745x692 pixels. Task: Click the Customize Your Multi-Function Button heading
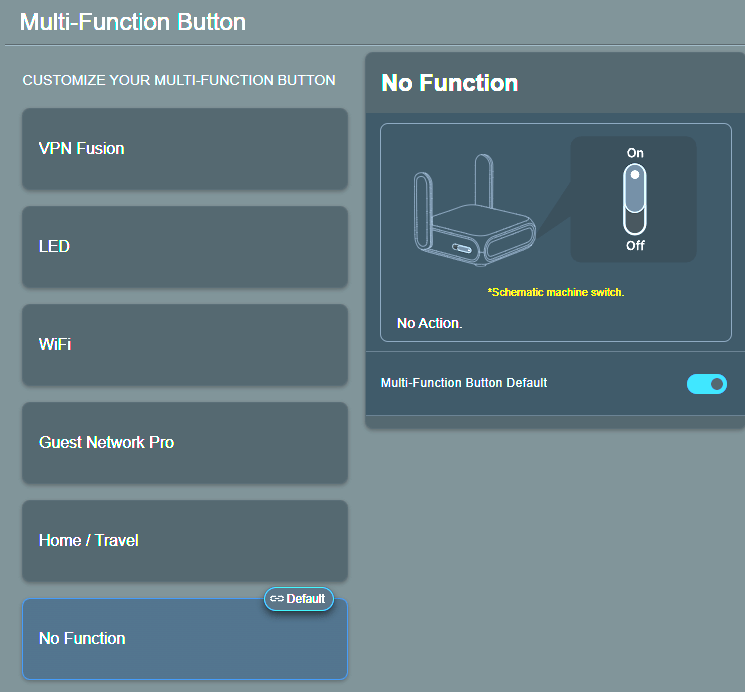click(179, 80)
